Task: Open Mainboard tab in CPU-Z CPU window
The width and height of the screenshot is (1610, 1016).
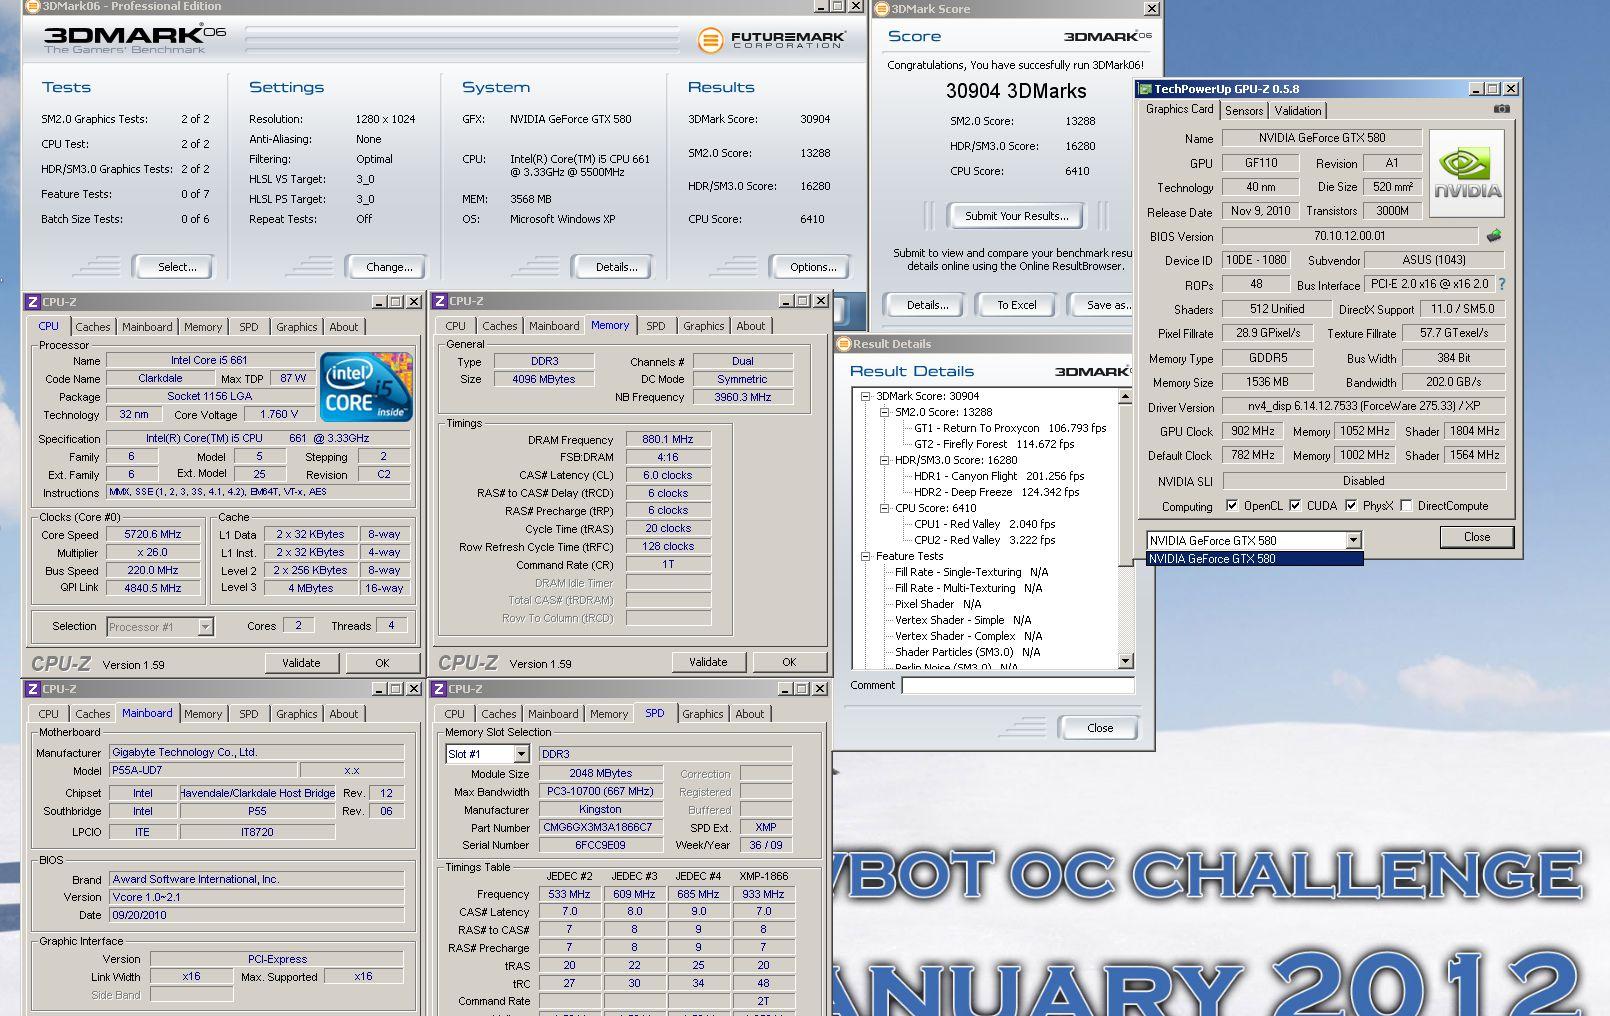Action: coord(147,327)
